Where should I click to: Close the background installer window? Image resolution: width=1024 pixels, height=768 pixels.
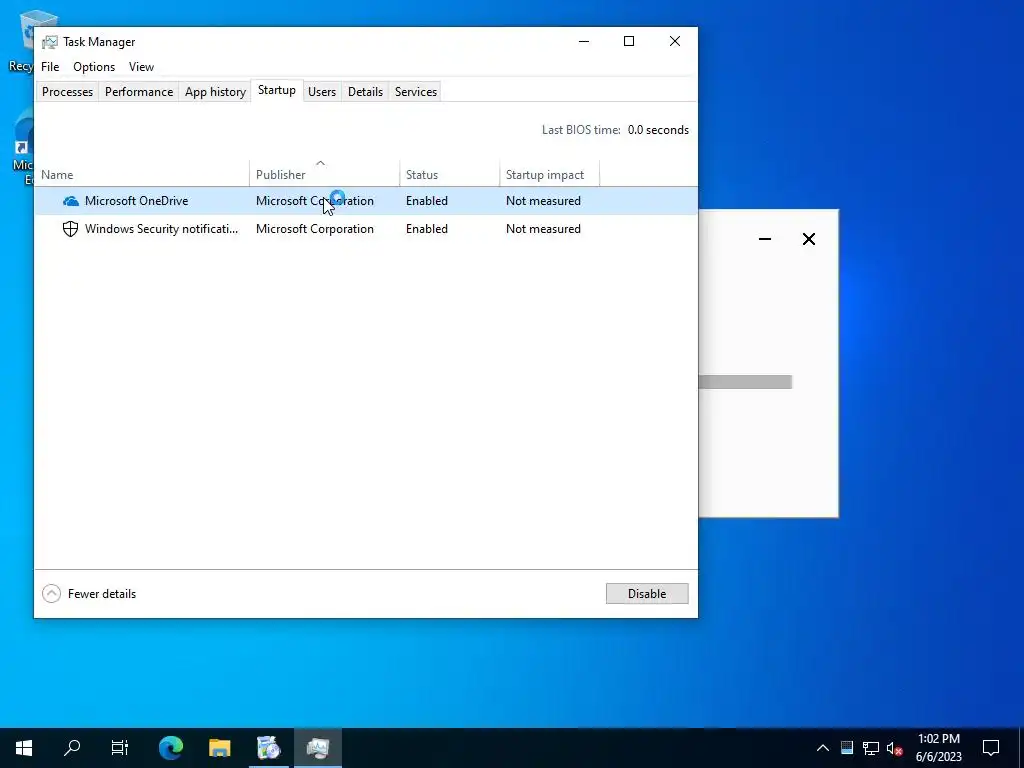pyautogui.click(x=809, y=239)
